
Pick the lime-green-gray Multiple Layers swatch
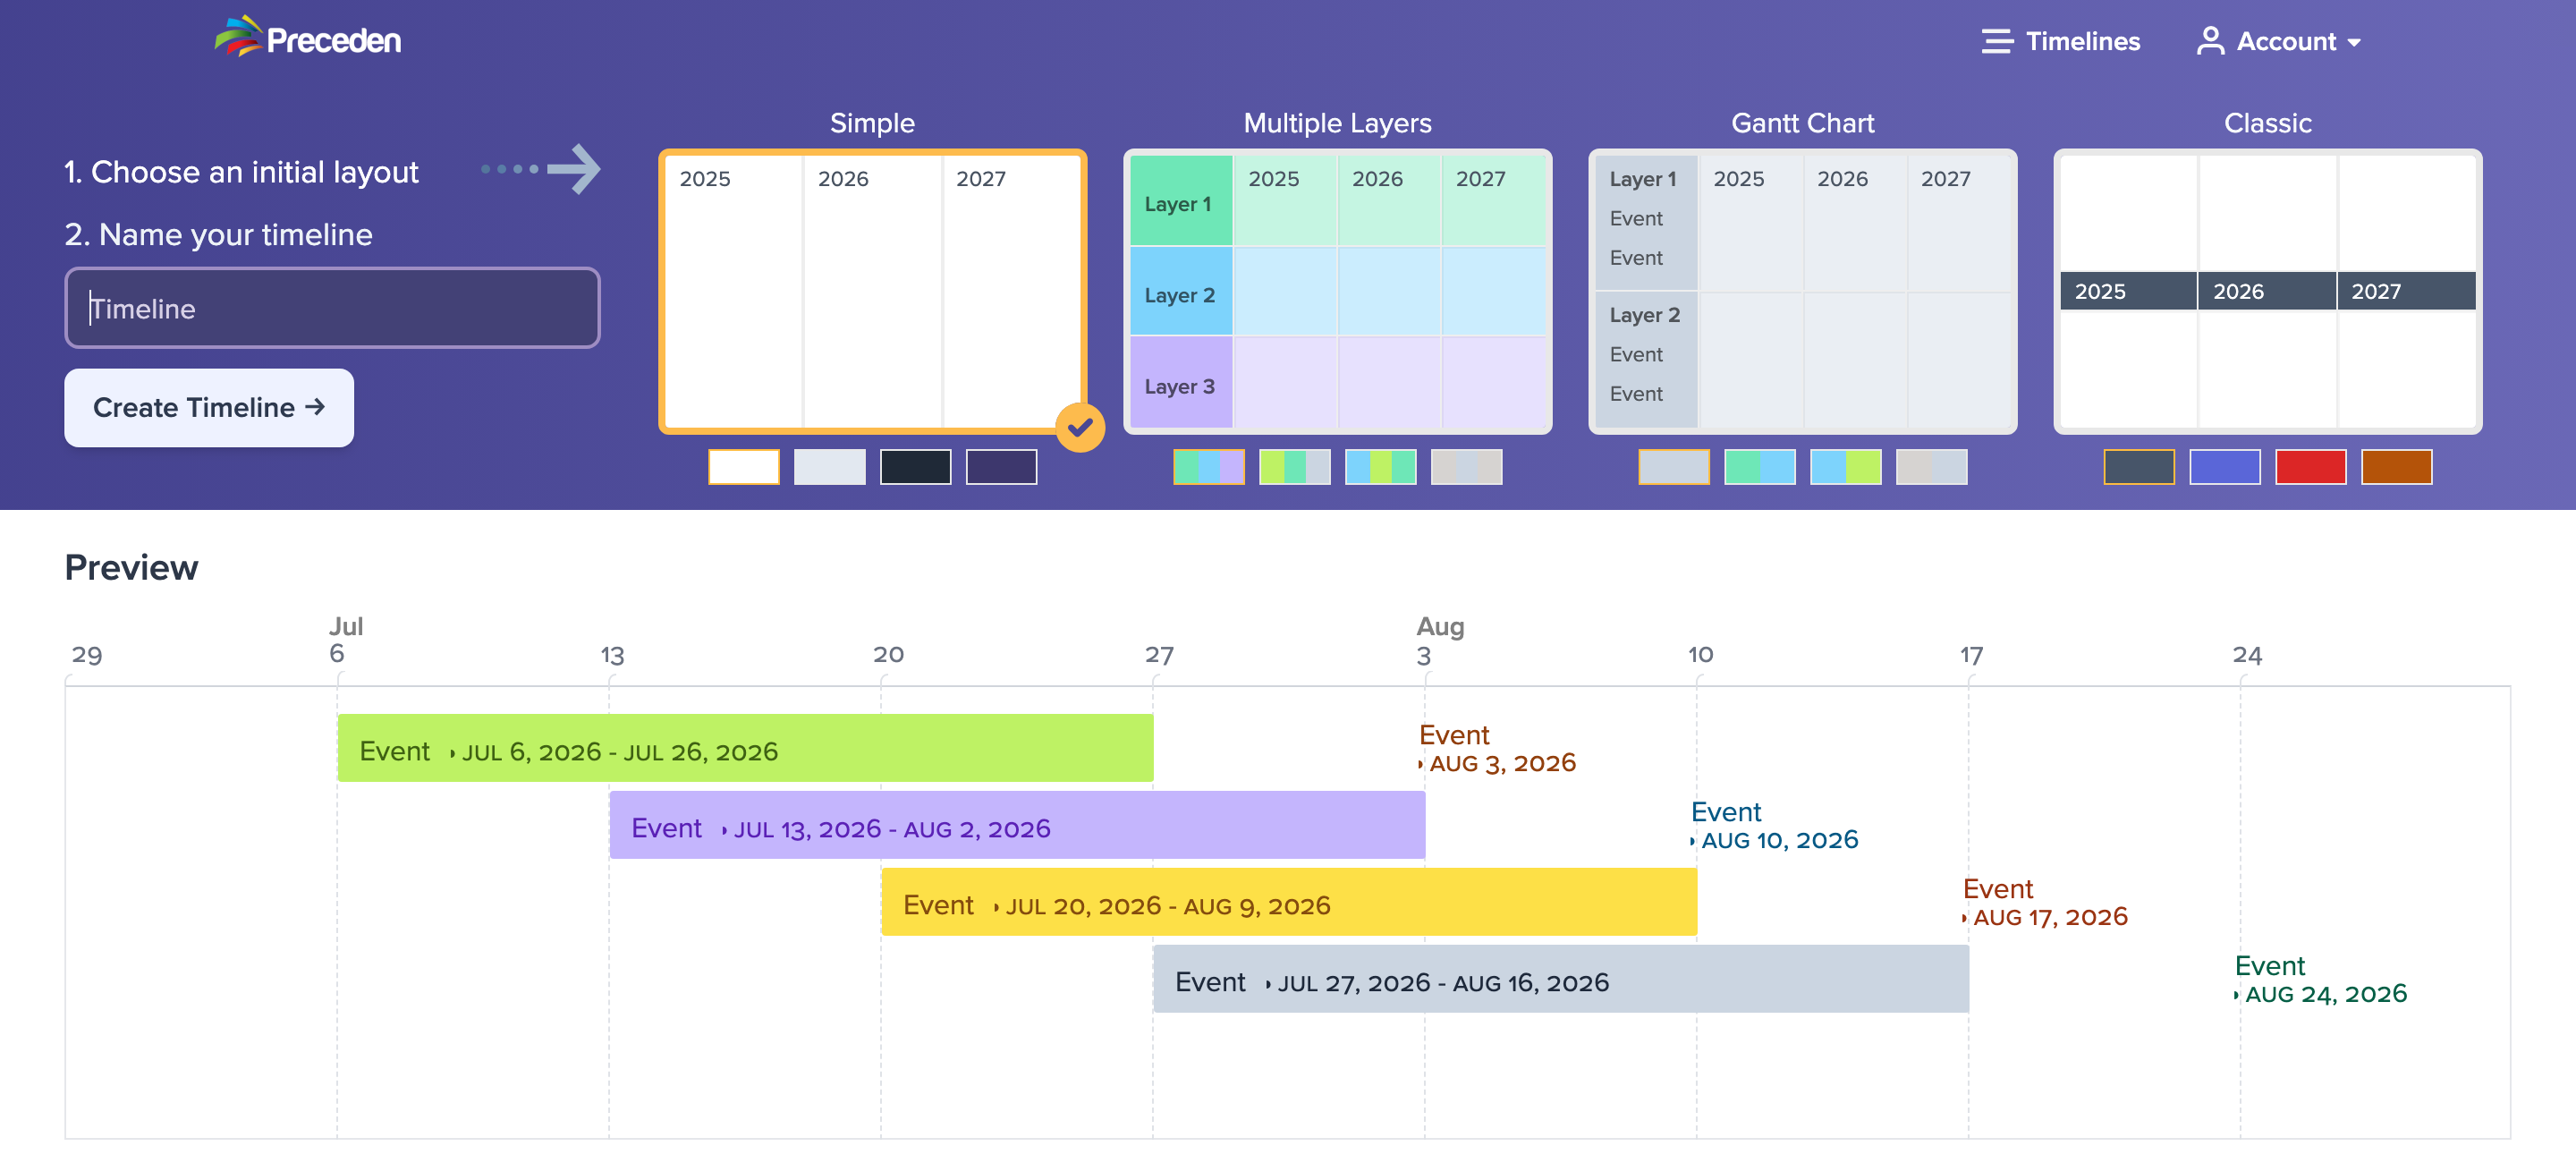[x=1295, y=467]
